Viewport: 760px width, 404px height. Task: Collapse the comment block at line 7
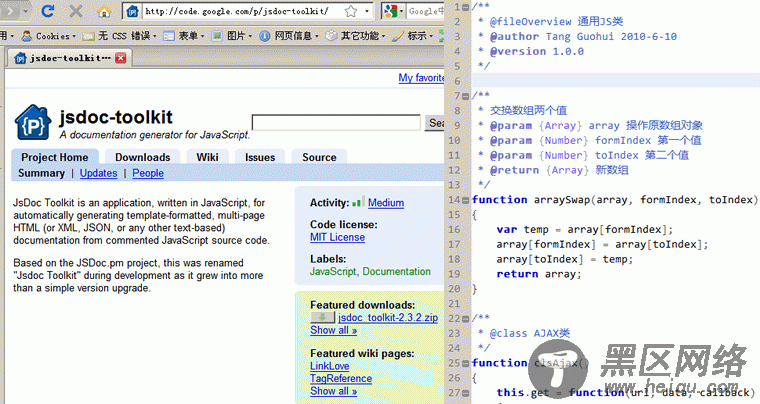[x=465, y=96]
